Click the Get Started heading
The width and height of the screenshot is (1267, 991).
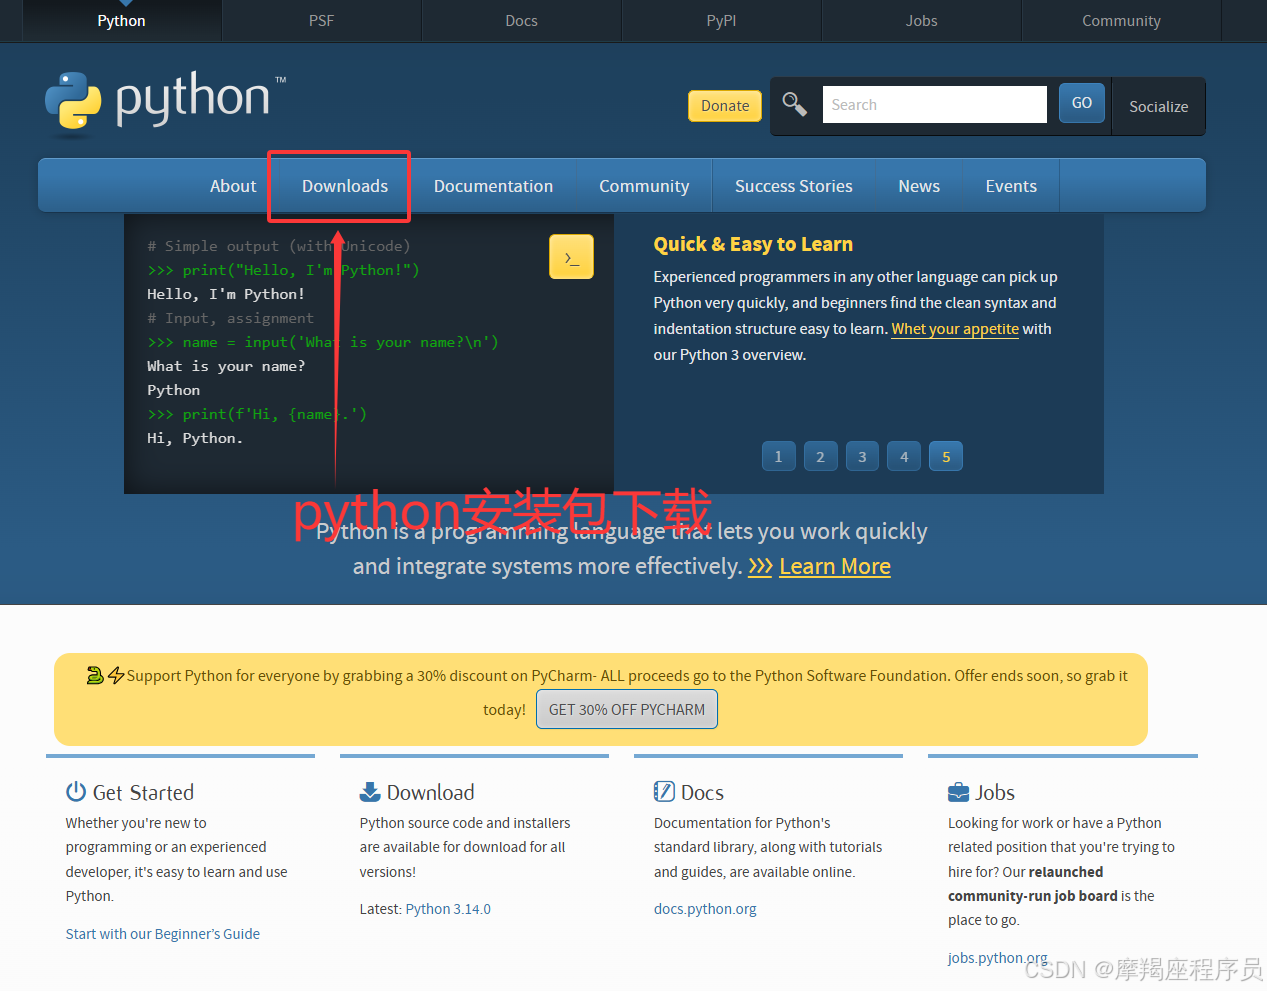(143, 793)
